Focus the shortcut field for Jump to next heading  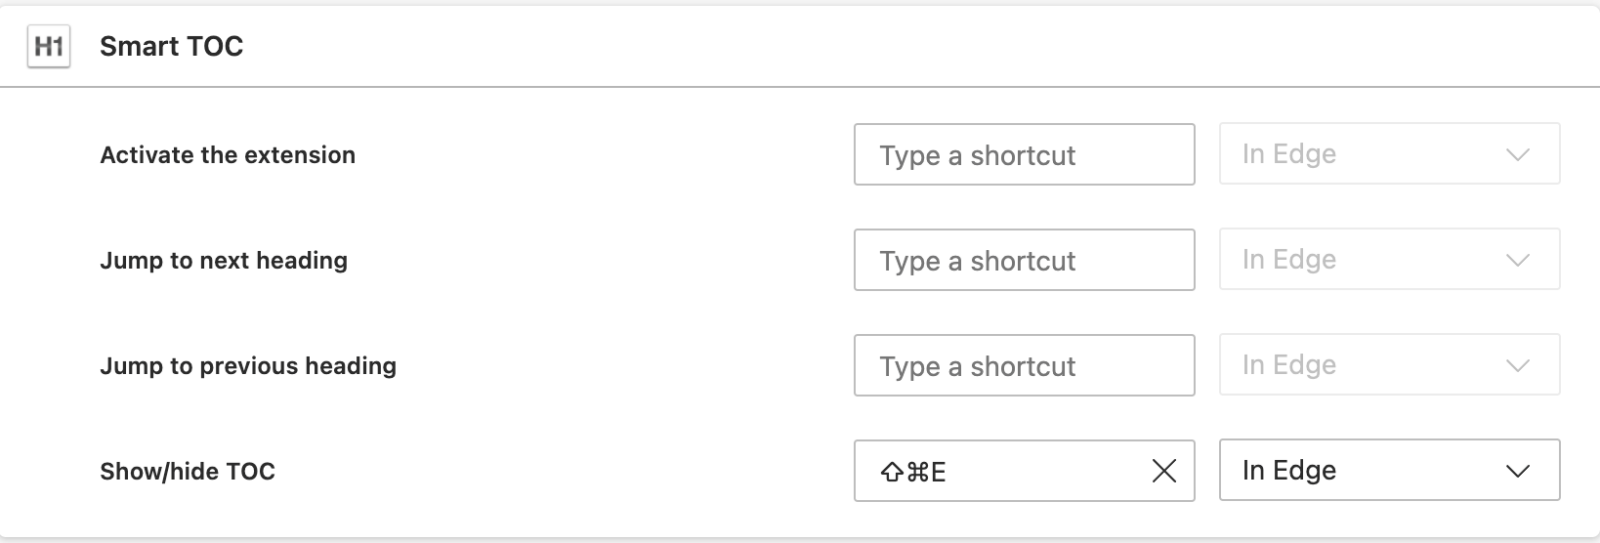click(1024, 260)
